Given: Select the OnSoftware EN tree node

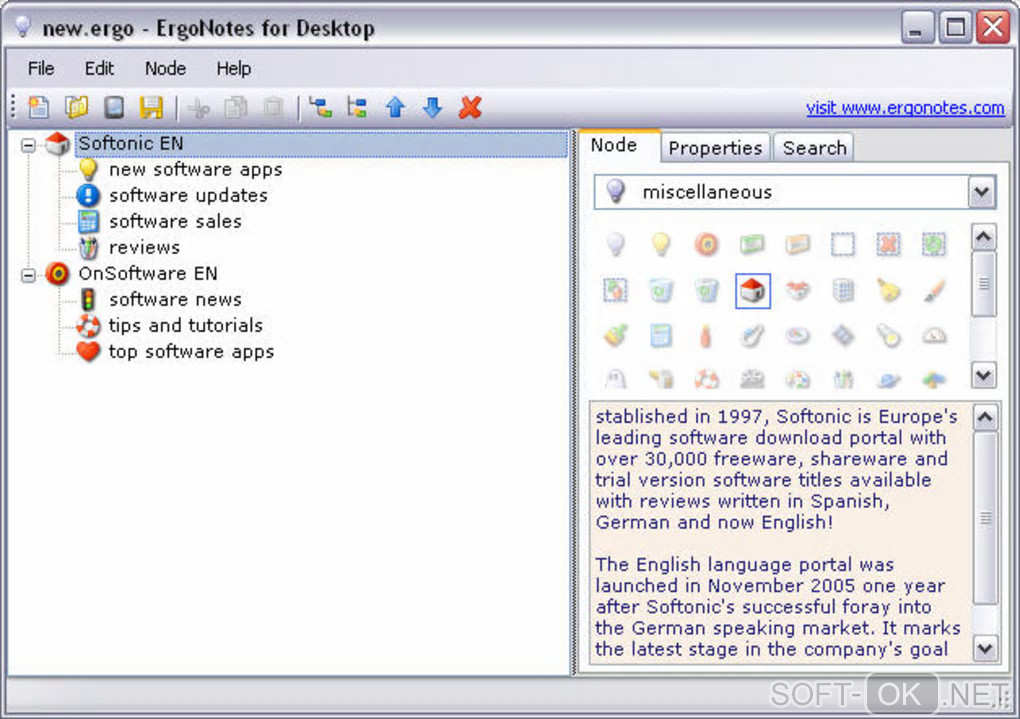Looking at the screenshot, I should pos(148,274).
